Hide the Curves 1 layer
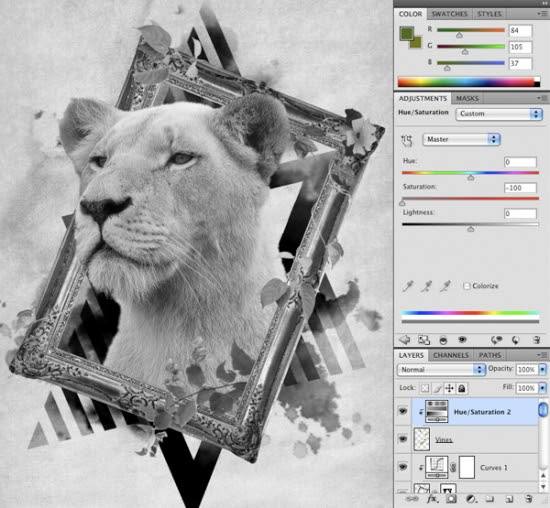The width and height of the screenshot is (550, 508). pos(403,467)
